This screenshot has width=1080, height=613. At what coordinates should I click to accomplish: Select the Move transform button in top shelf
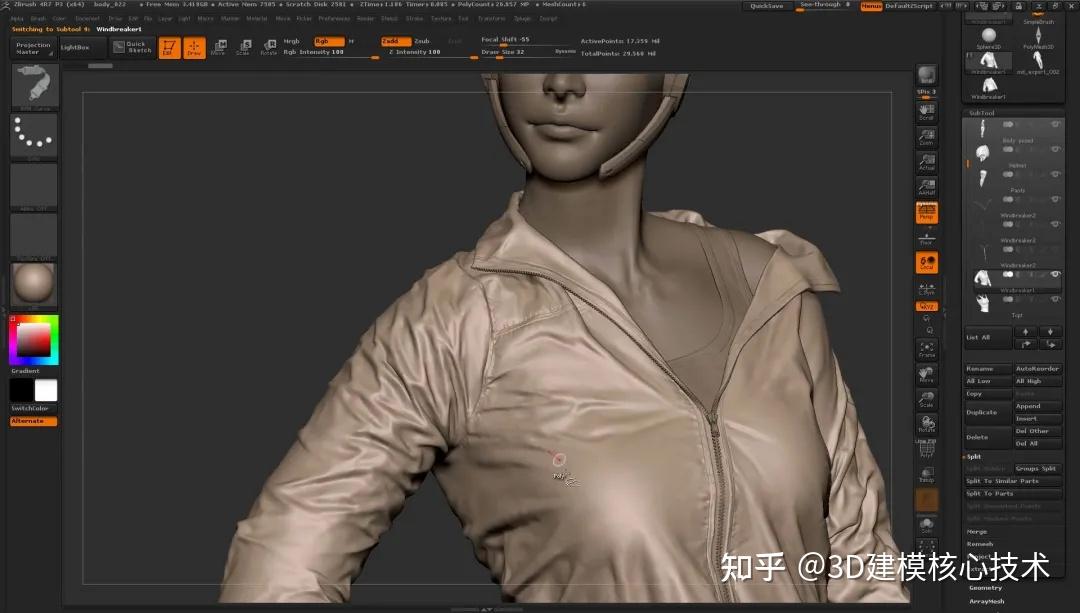coord(219,48)
